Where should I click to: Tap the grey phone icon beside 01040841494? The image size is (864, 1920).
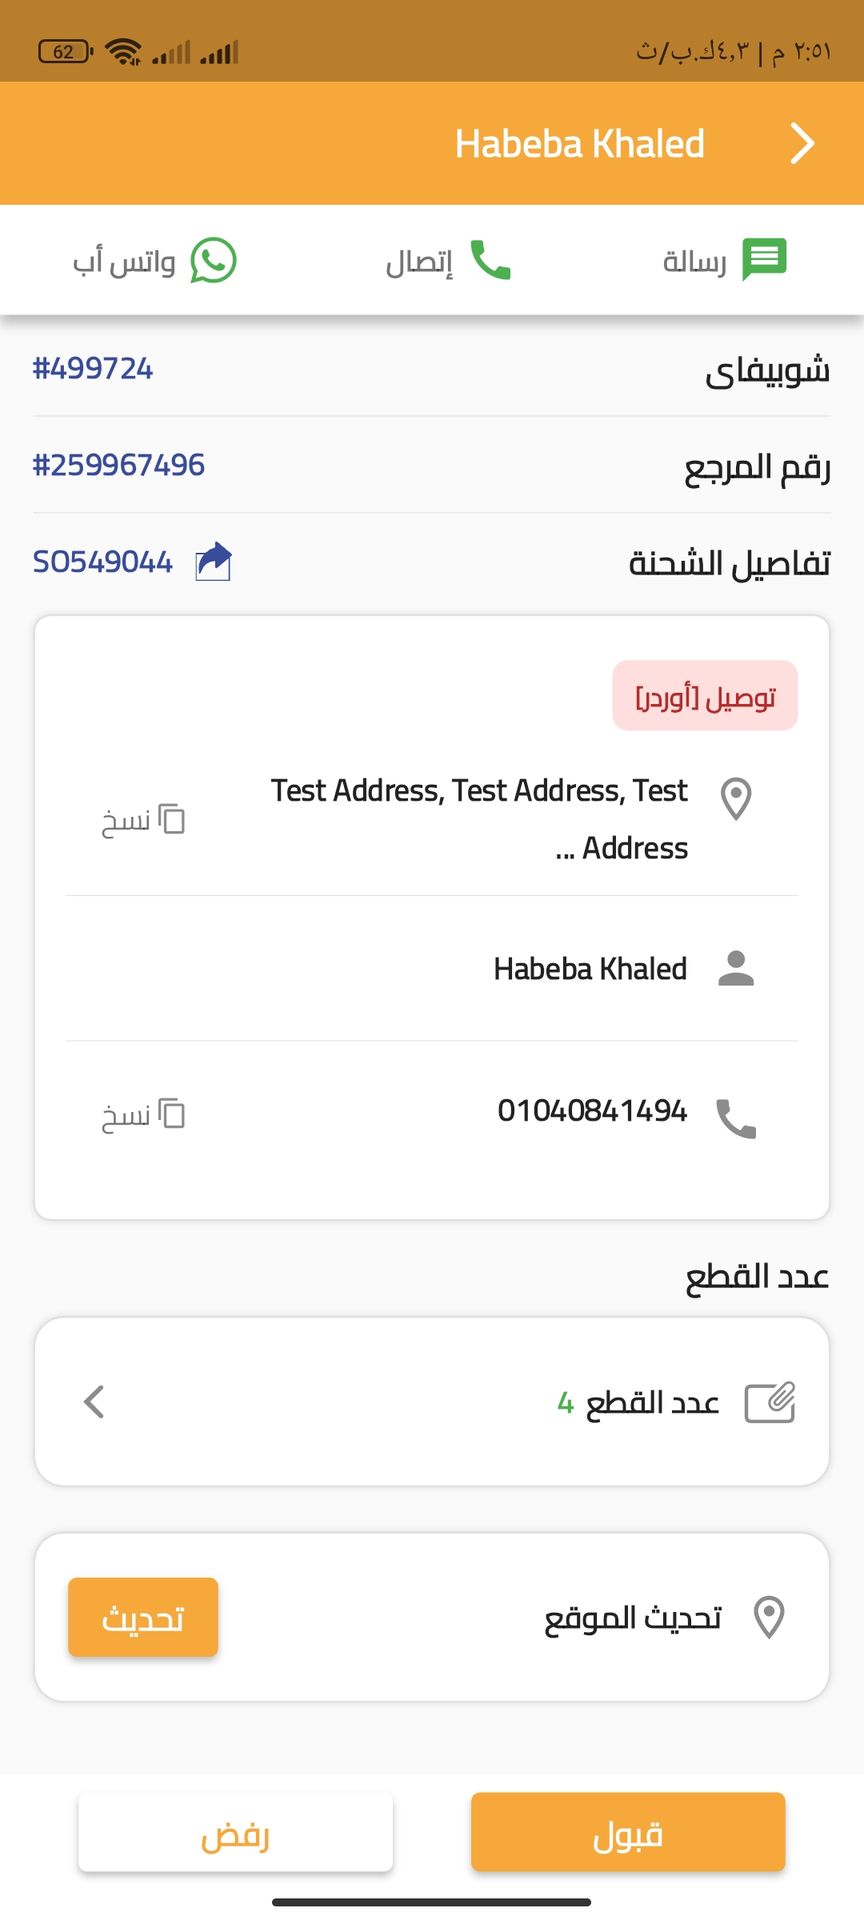tap(736, 1118)
